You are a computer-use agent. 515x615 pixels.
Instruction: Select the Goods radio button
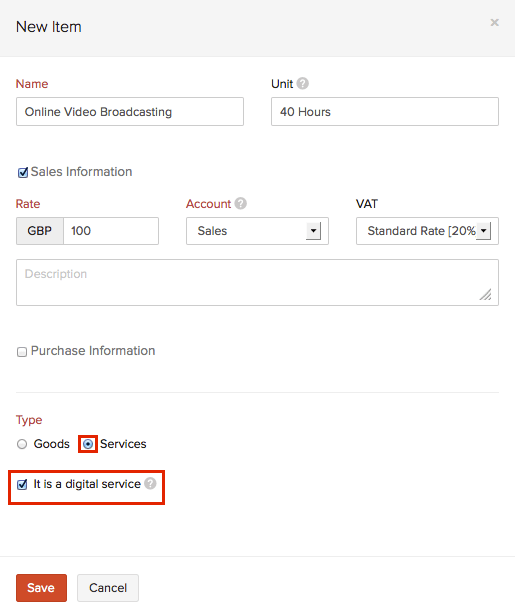pos(22,444)
